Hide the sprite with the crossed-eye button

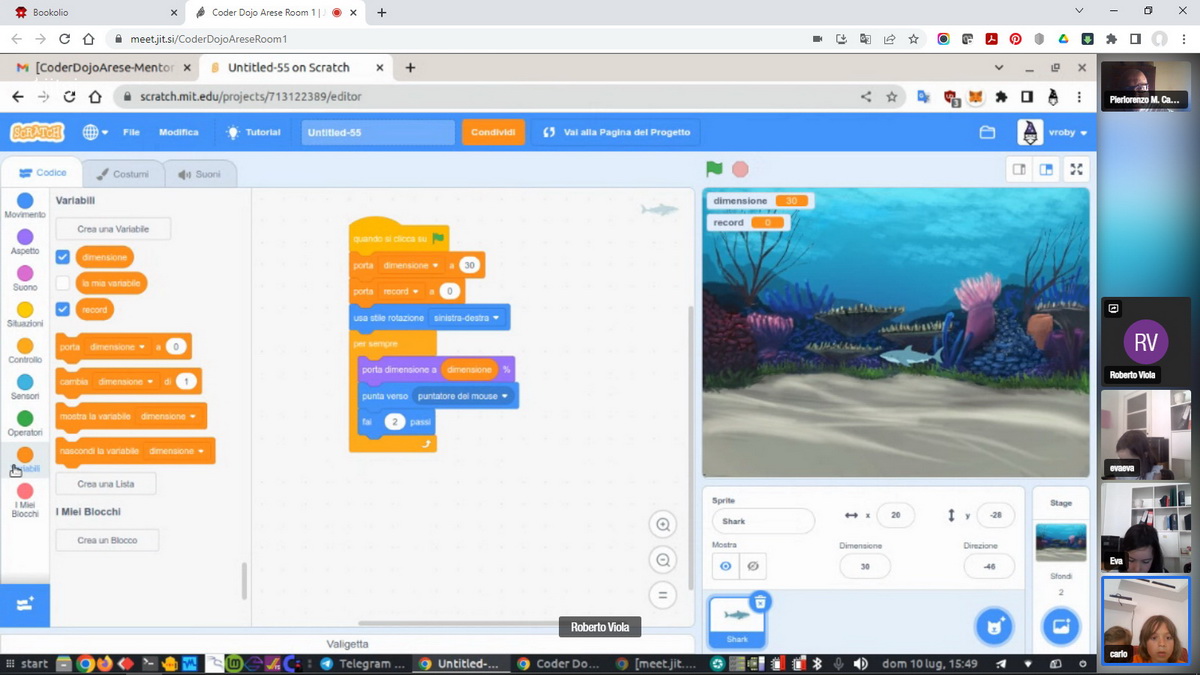coord(753,566)
